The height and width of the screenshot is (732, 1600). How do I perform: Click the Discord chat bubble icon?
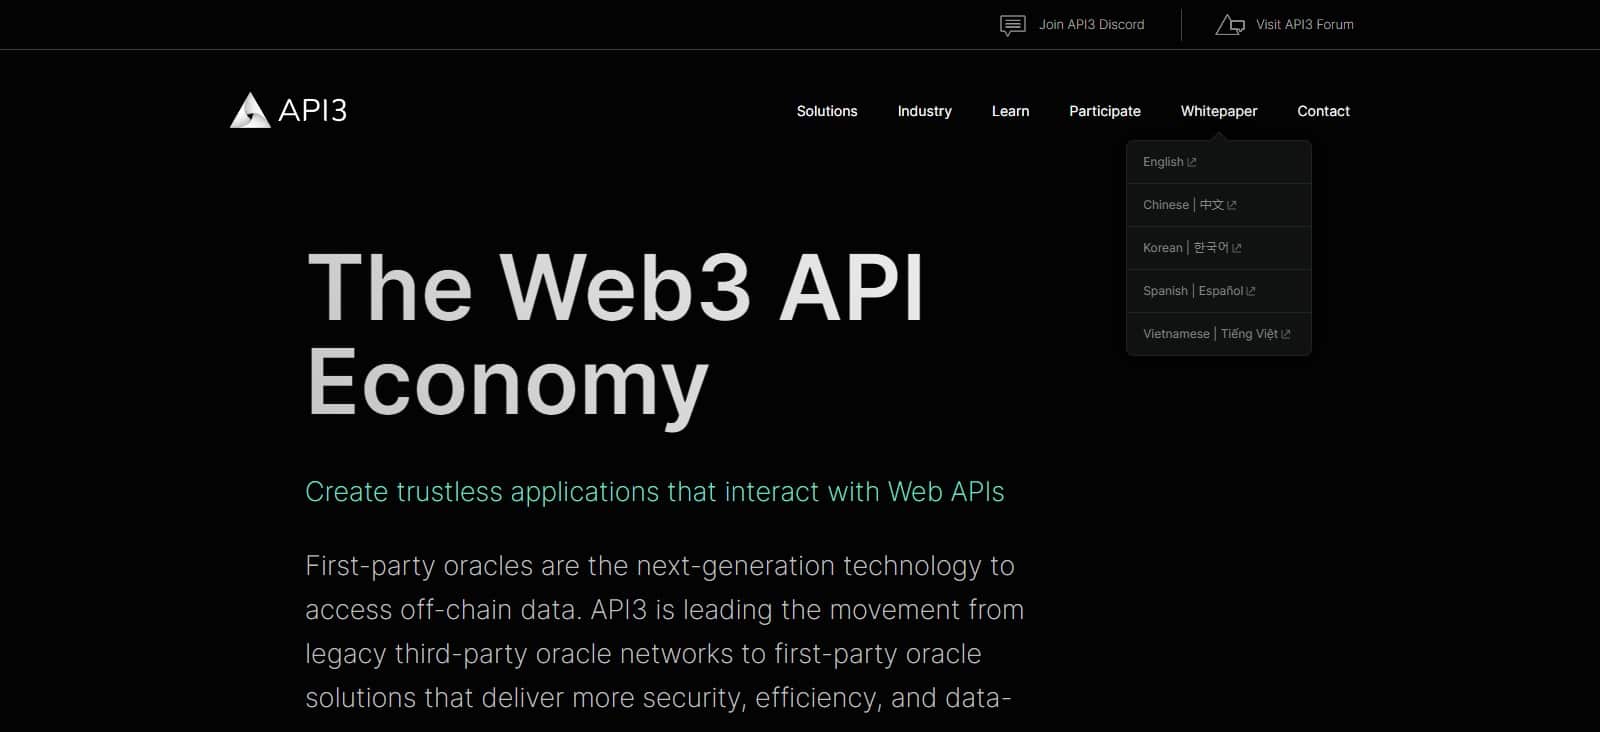point(1013,25)
